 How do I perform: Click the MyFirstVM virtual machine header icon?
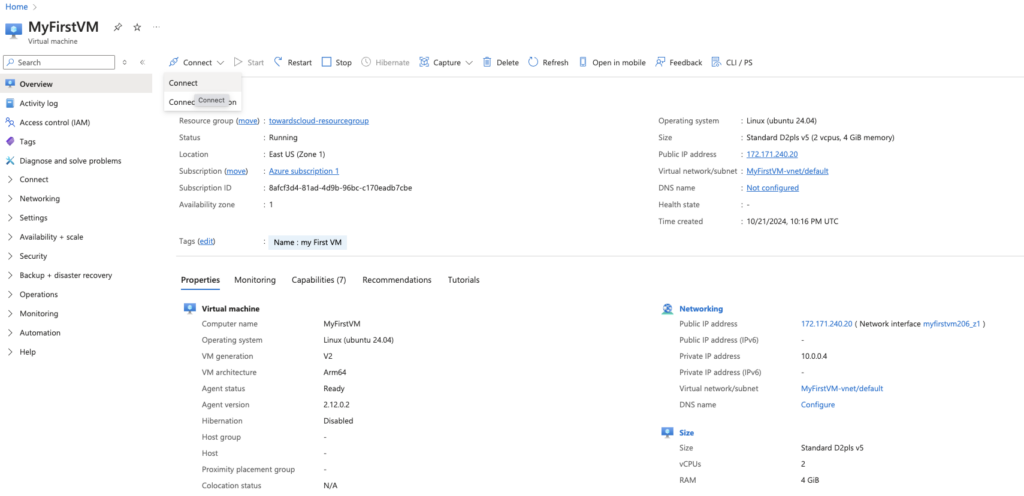[x=14, y=31]
